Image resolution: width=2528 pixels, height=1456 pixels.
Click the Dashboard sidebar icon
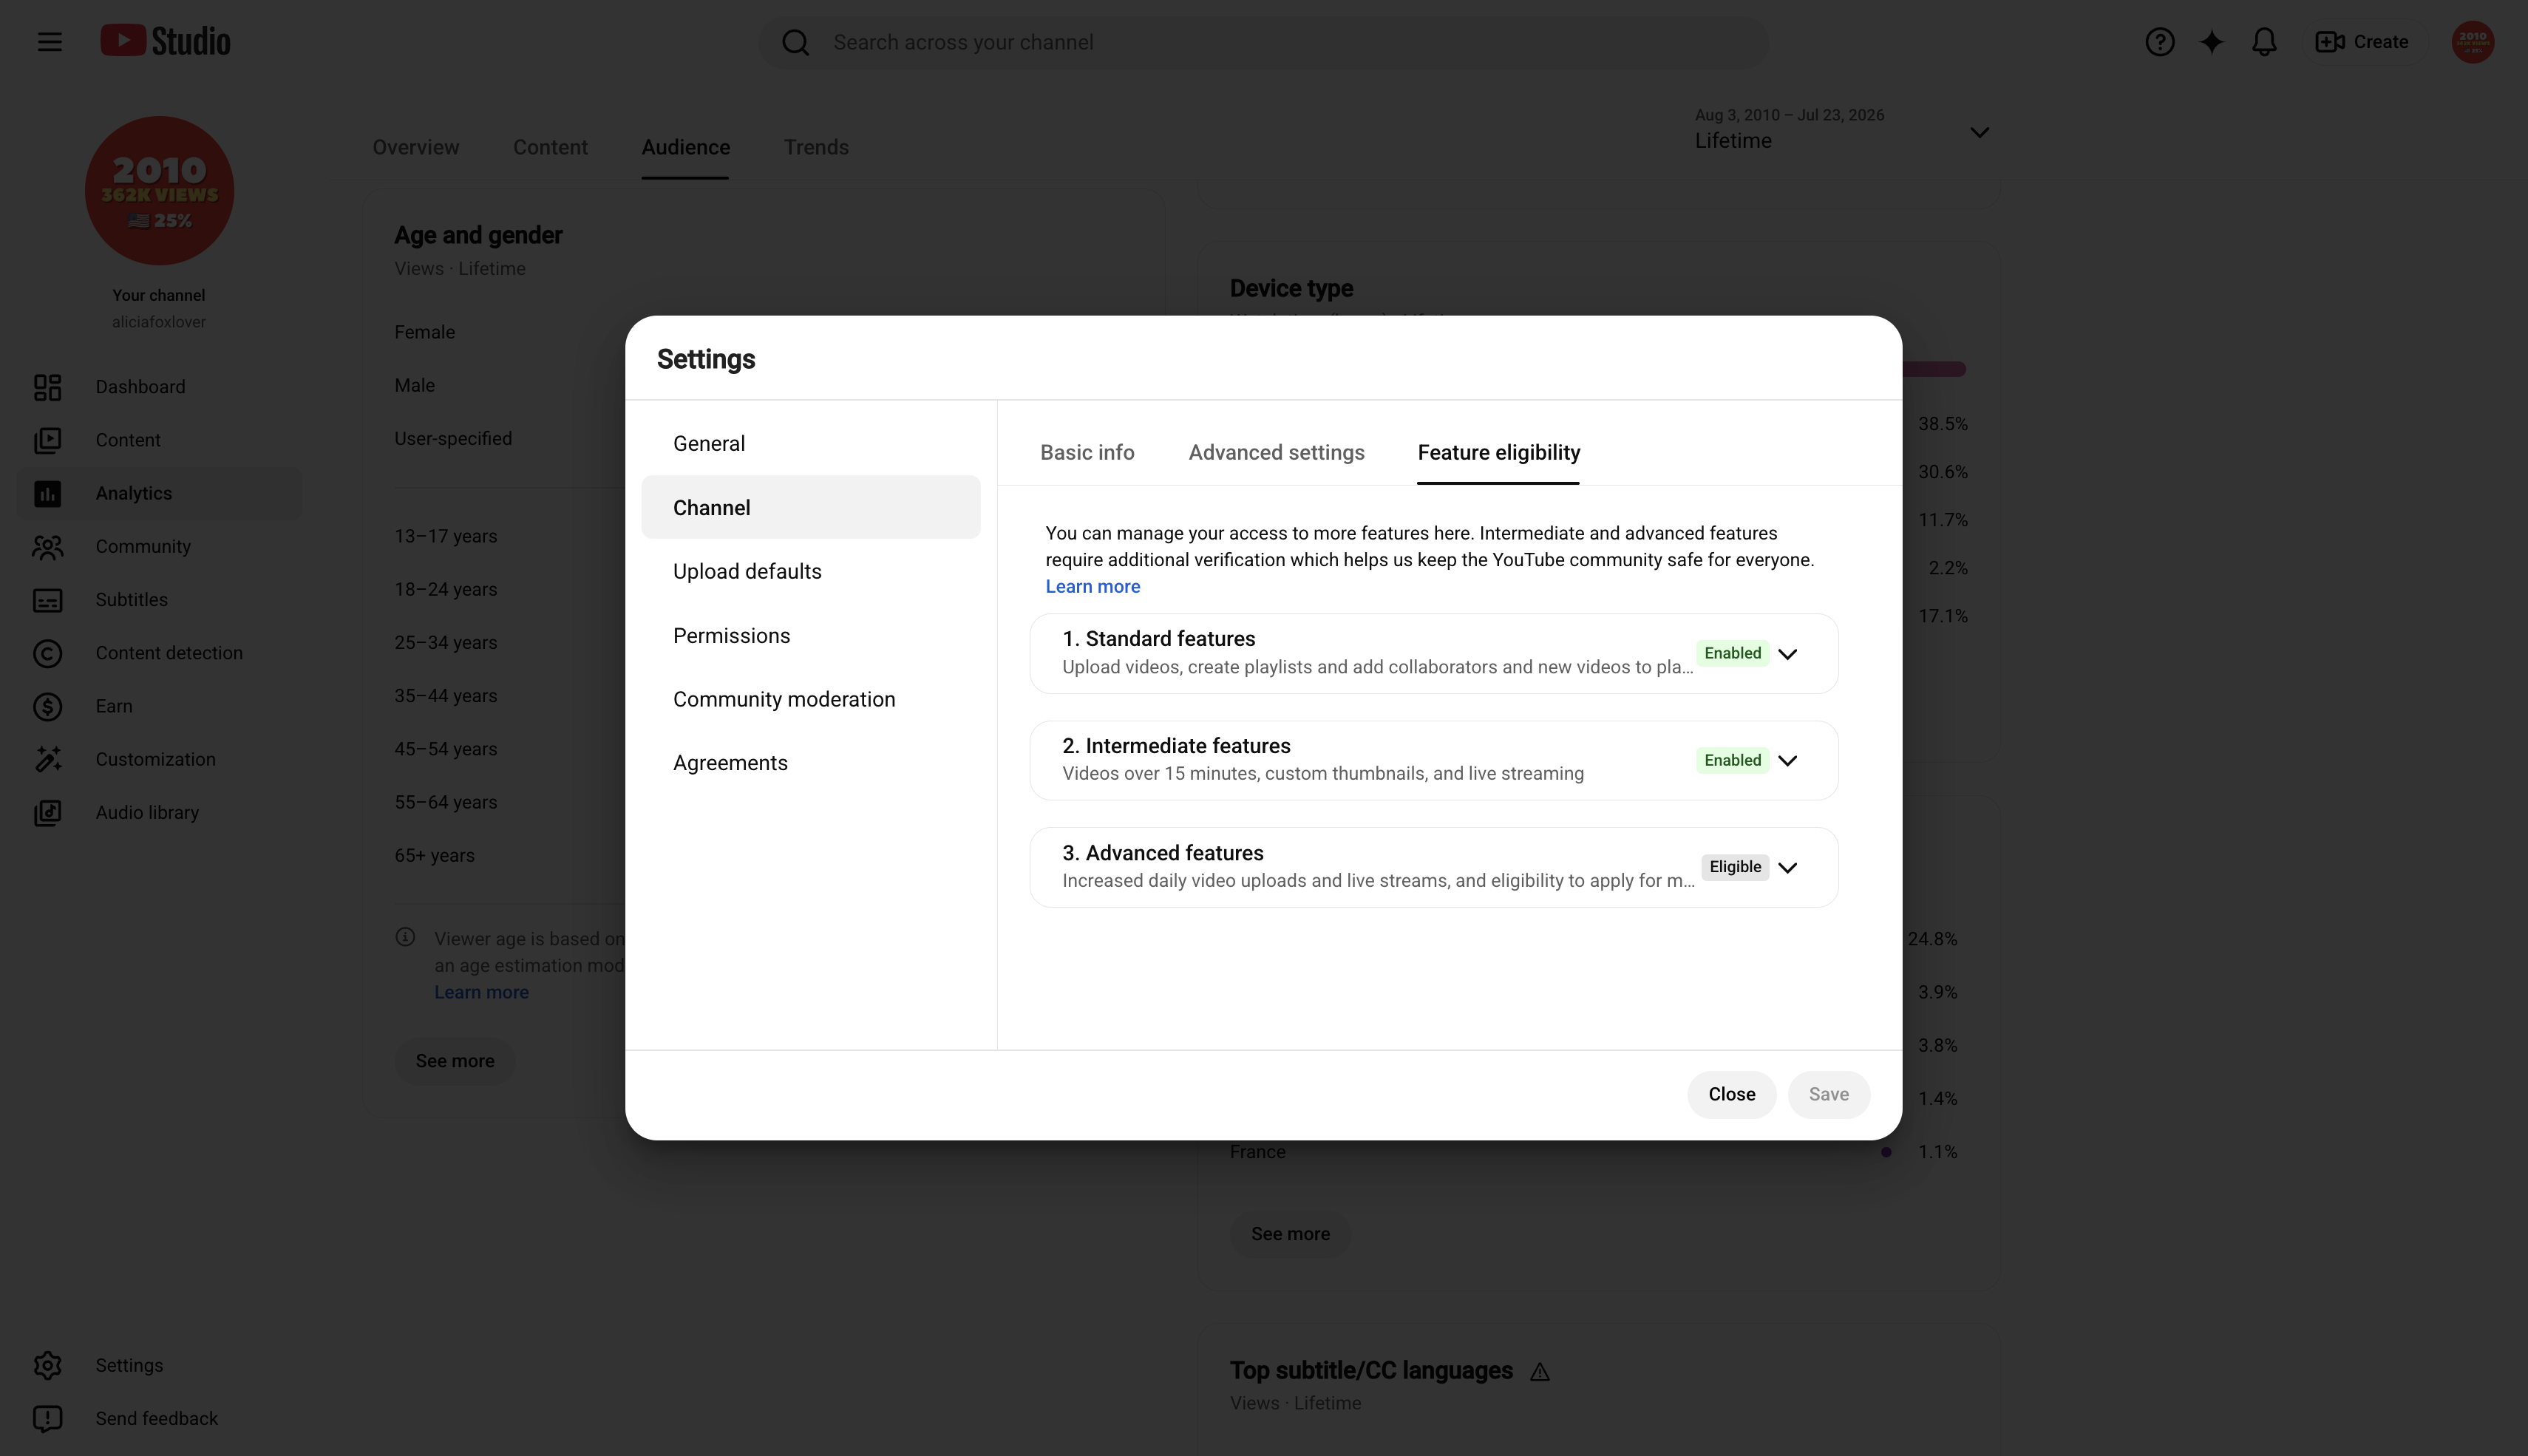tap(47, 387)
